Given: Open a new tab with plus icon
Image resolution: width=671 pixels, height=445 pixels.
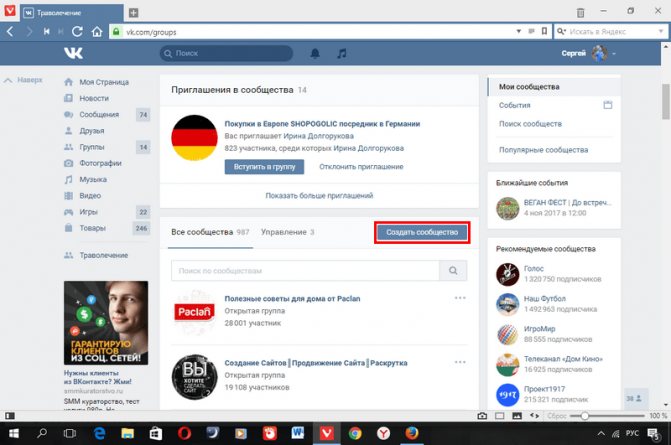Looking at the screenshot, I should point(134,13).
